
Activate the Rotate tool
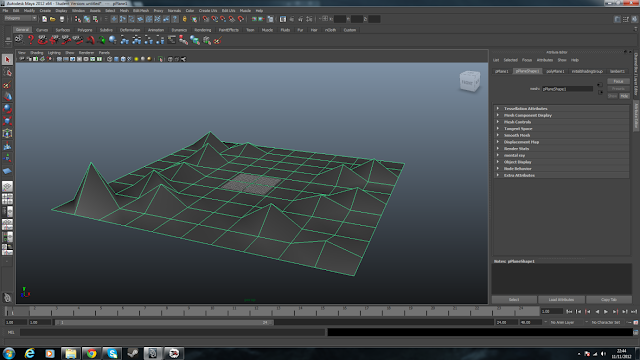(7, 109)
